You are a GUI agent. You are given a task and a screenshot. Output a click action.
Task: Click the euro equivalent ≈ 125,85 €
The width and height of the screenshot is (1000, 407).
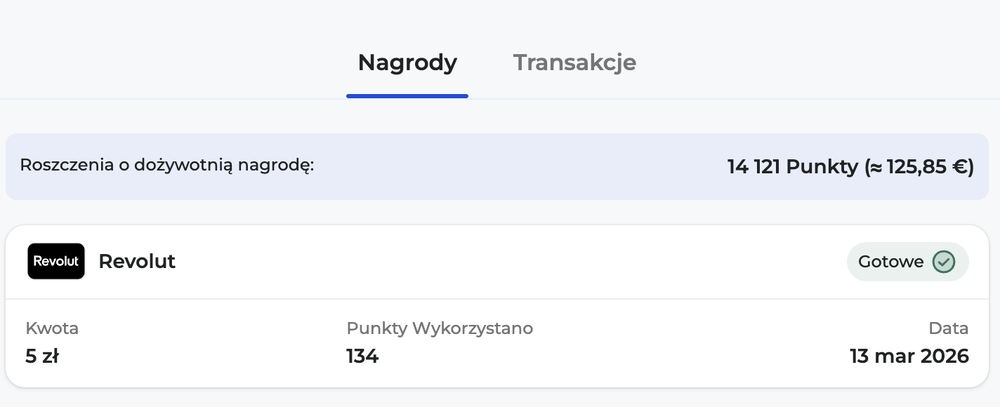tap(920, 166)
